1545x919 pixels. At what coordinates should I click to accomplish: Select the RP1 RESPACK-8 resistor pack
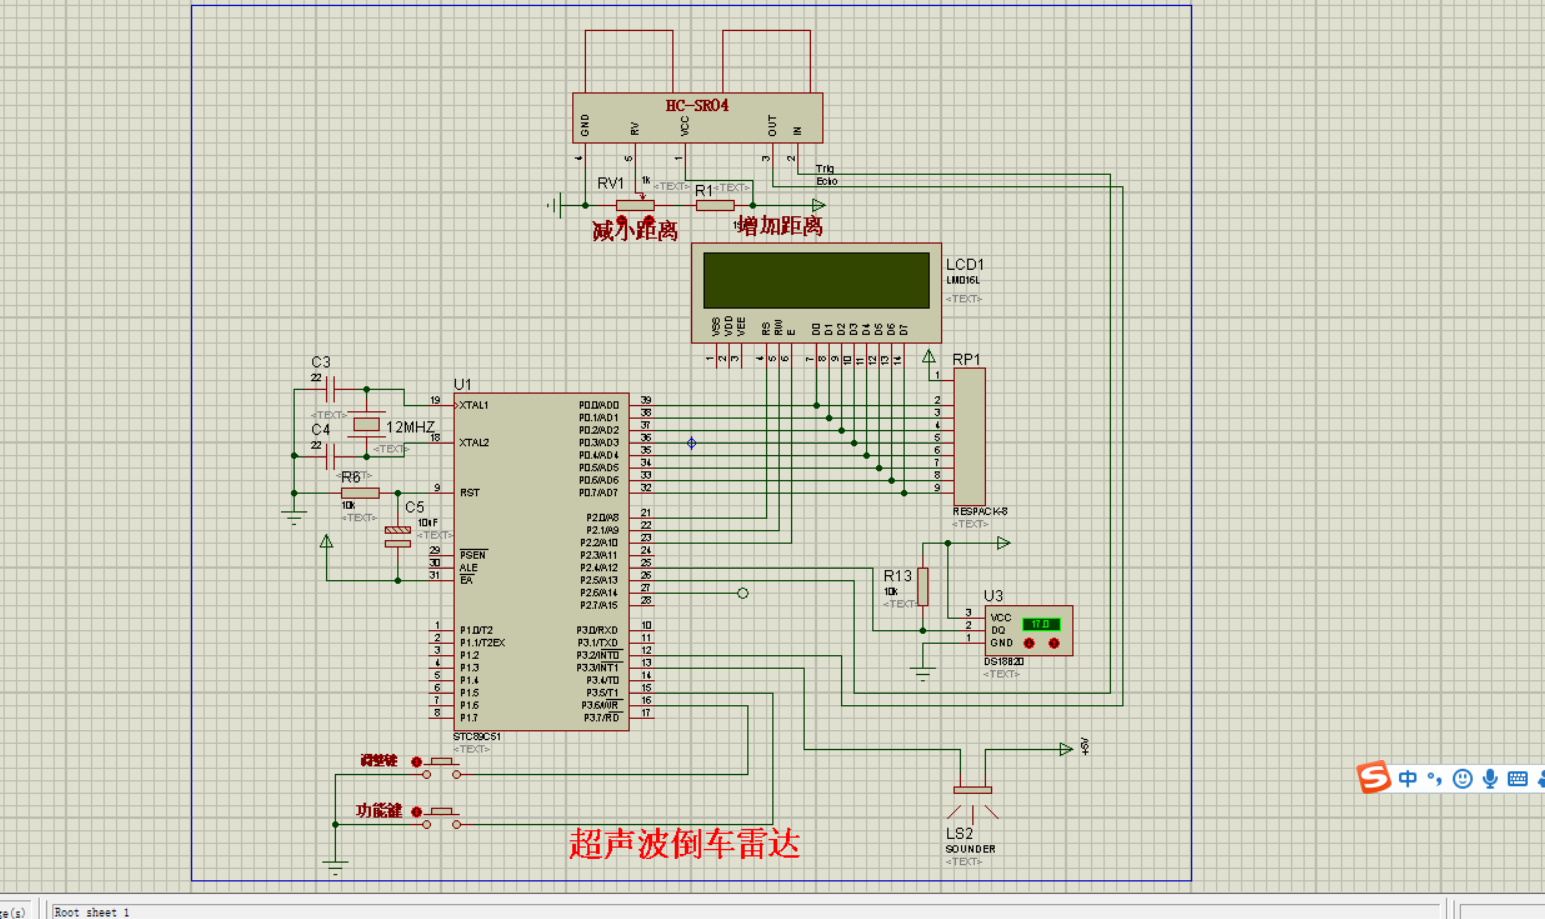(969, 437)
